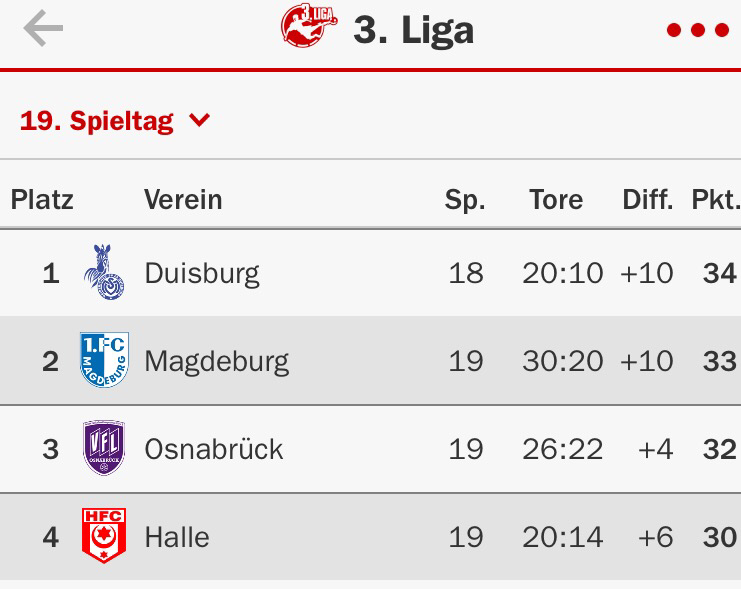Click the Platz column header
741x589 pixels.
pos(42,199)
